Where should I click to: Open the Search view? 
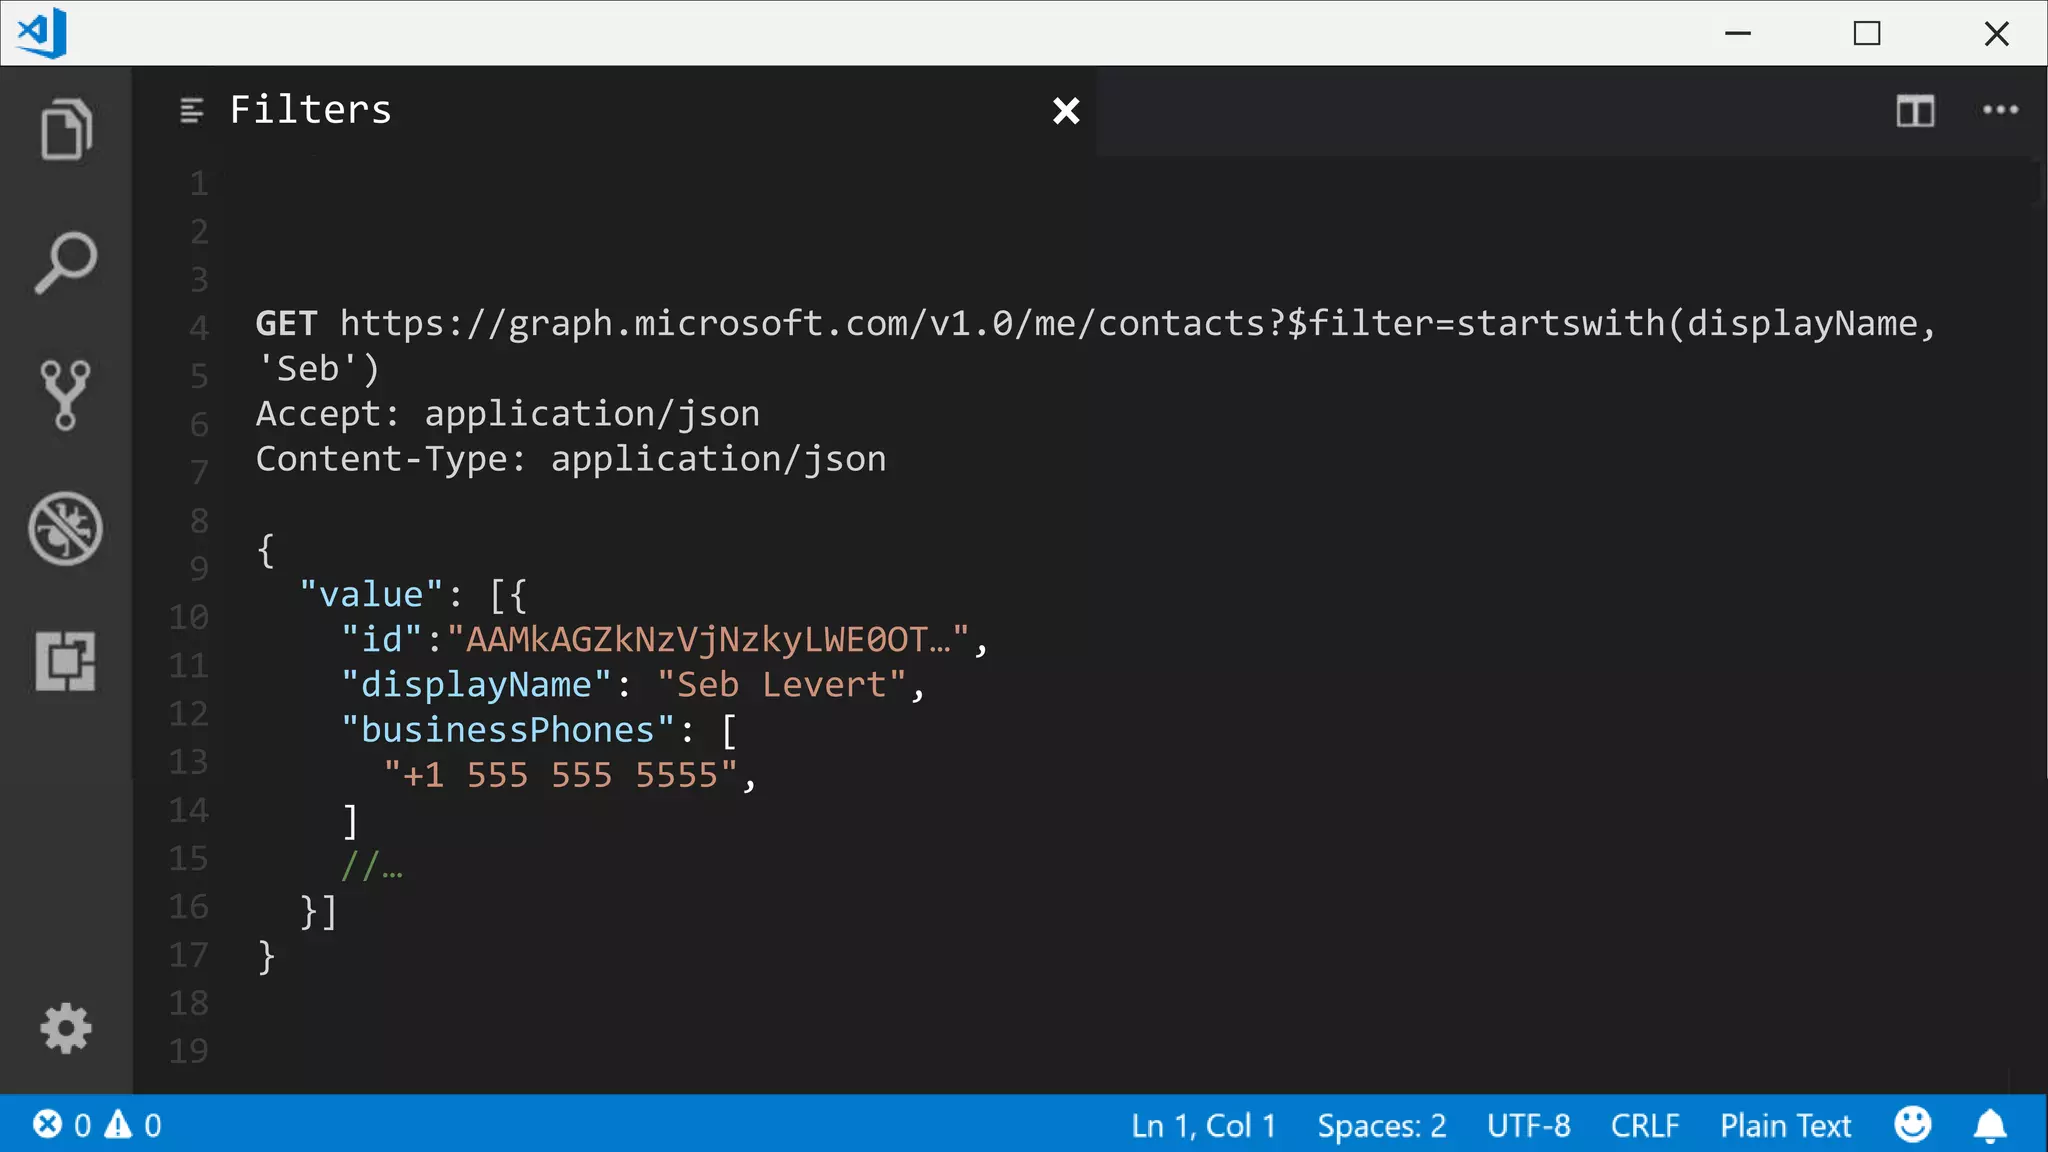(x=66, y=263)
